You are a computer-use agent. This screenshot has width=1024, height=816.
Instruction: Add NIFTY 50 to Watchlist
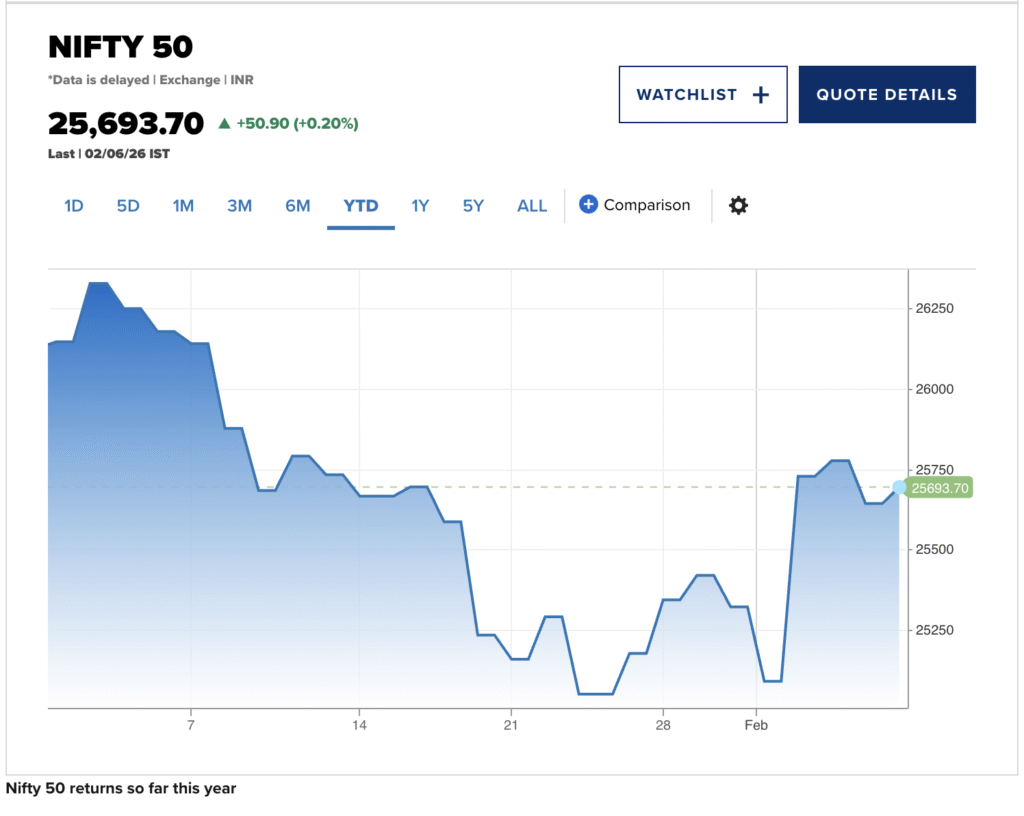pos(702,95)
